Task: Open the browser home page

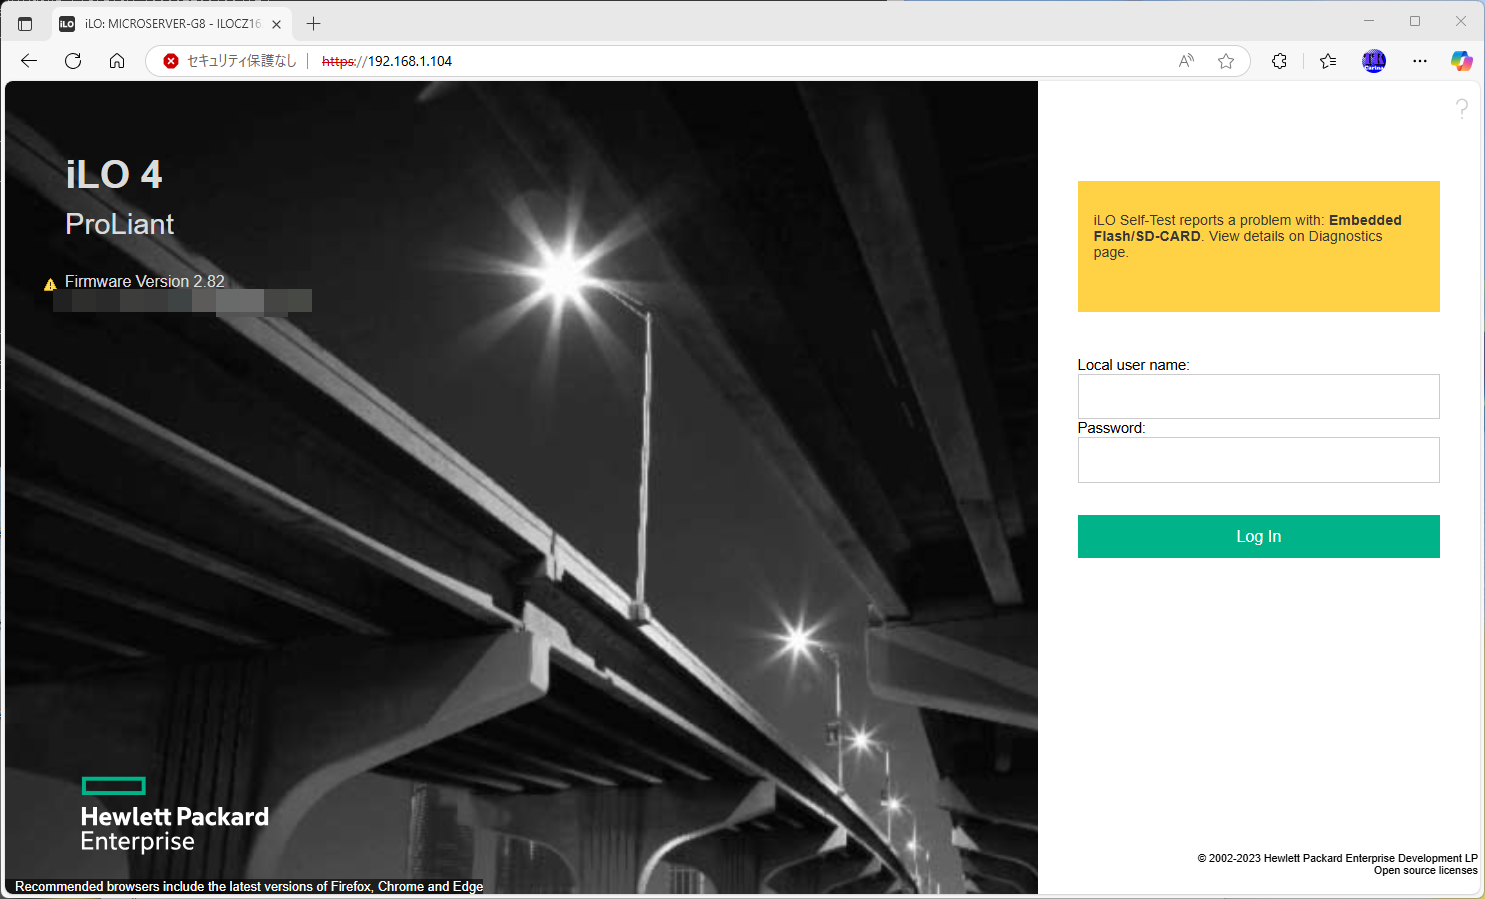Action: click(117, 61)
